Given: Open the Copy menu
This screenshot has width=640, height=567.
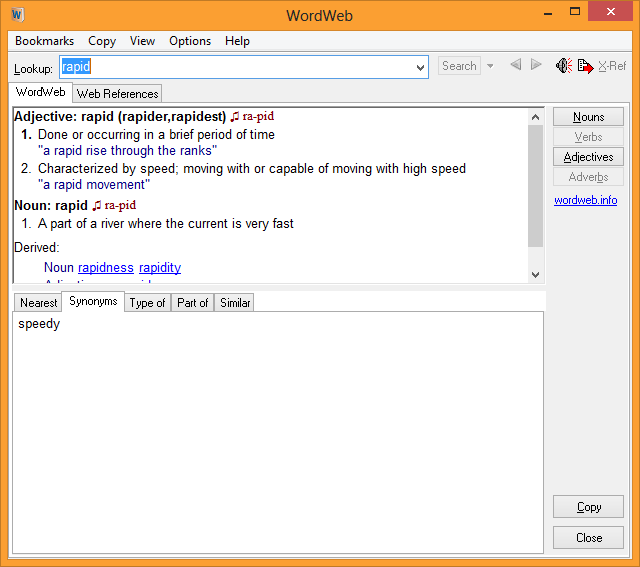Looking at the screenshot, I should tap(102, 41).
